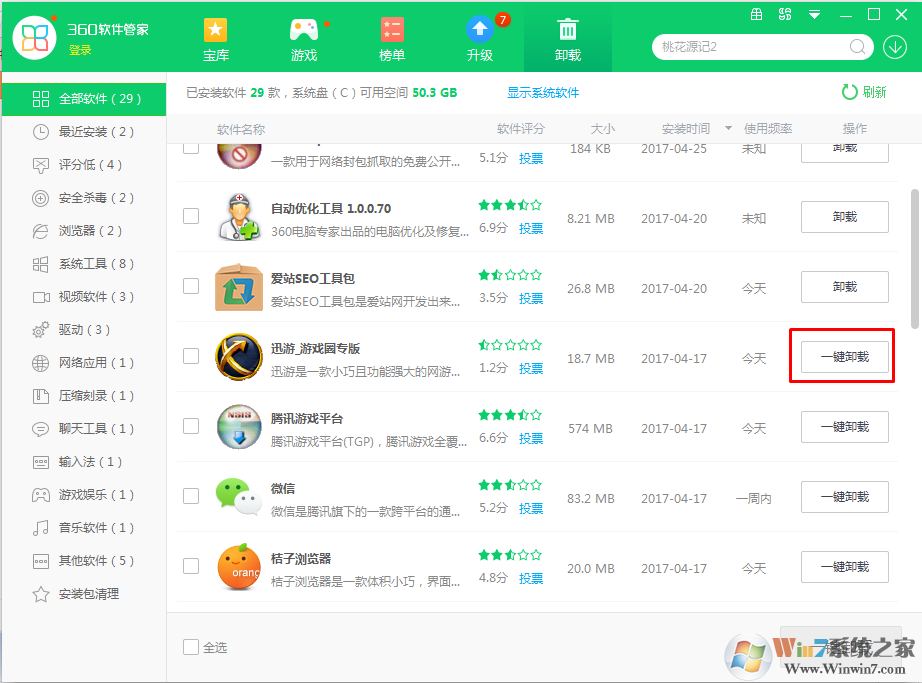Click 一键卸载 for 微信

coord(844,497)
